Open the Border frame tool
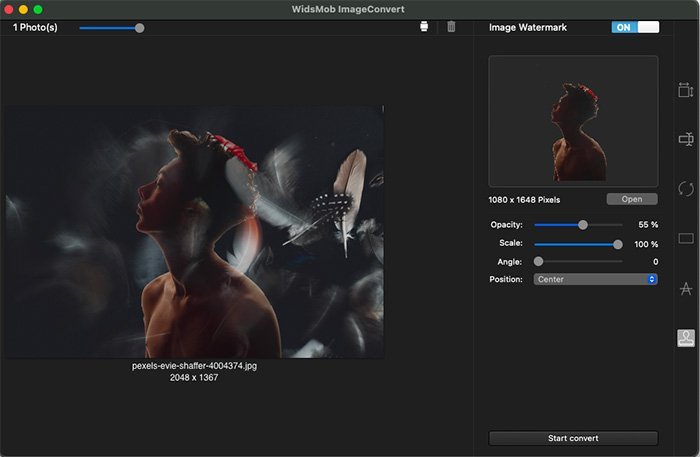Screen dimensions: 700x457 point(685,239)
